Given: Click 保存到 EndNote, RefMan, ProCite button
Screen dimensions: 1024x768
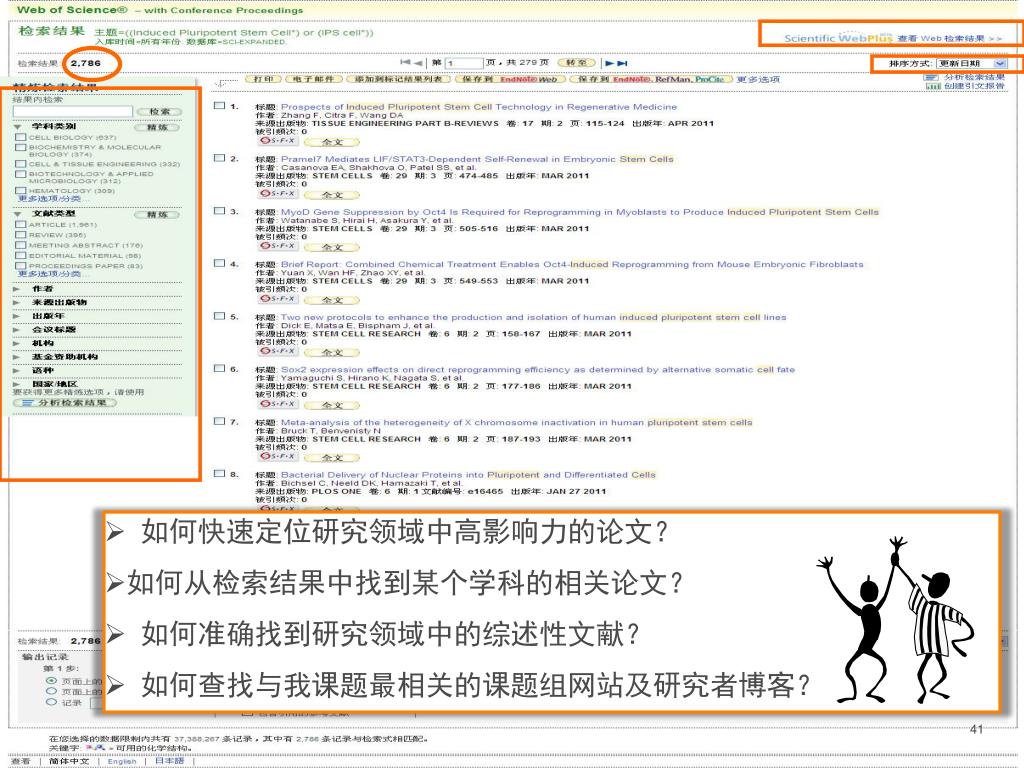Looking at the screenshot, I should point(651,79).
